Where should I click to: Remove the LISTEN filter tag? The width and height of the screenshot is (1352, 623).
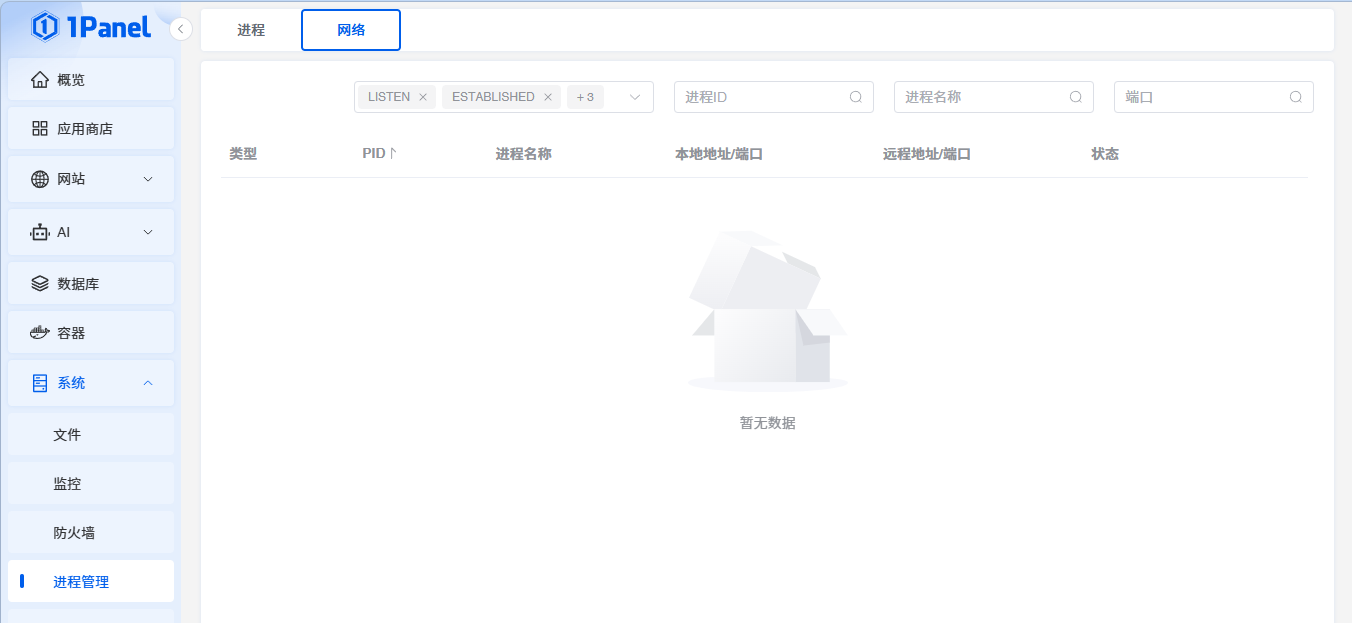(423, 97)
